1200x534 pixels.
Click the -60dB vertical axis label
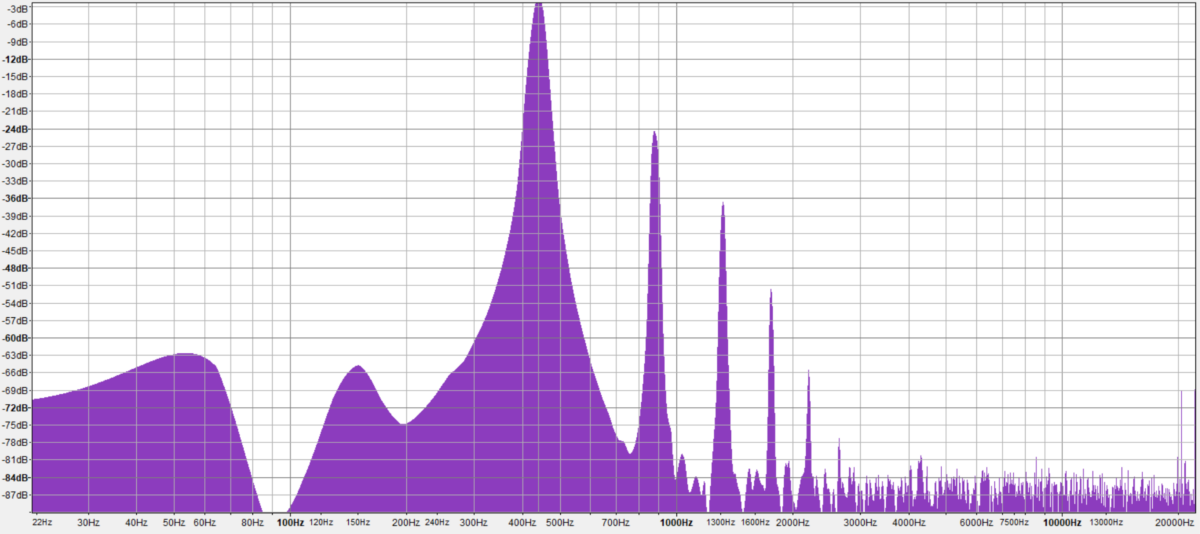[x=15, y=338]
